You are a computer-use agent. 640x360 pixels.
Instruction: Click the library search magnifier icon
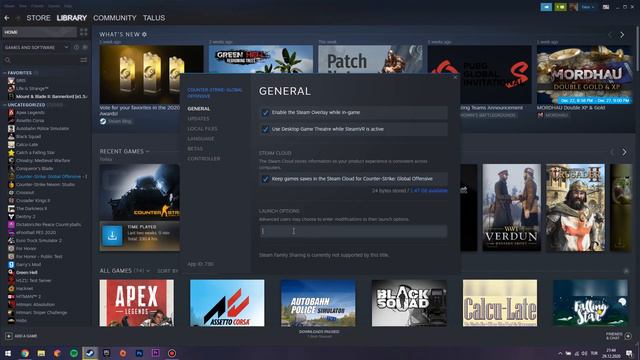[x=7, y=60]
